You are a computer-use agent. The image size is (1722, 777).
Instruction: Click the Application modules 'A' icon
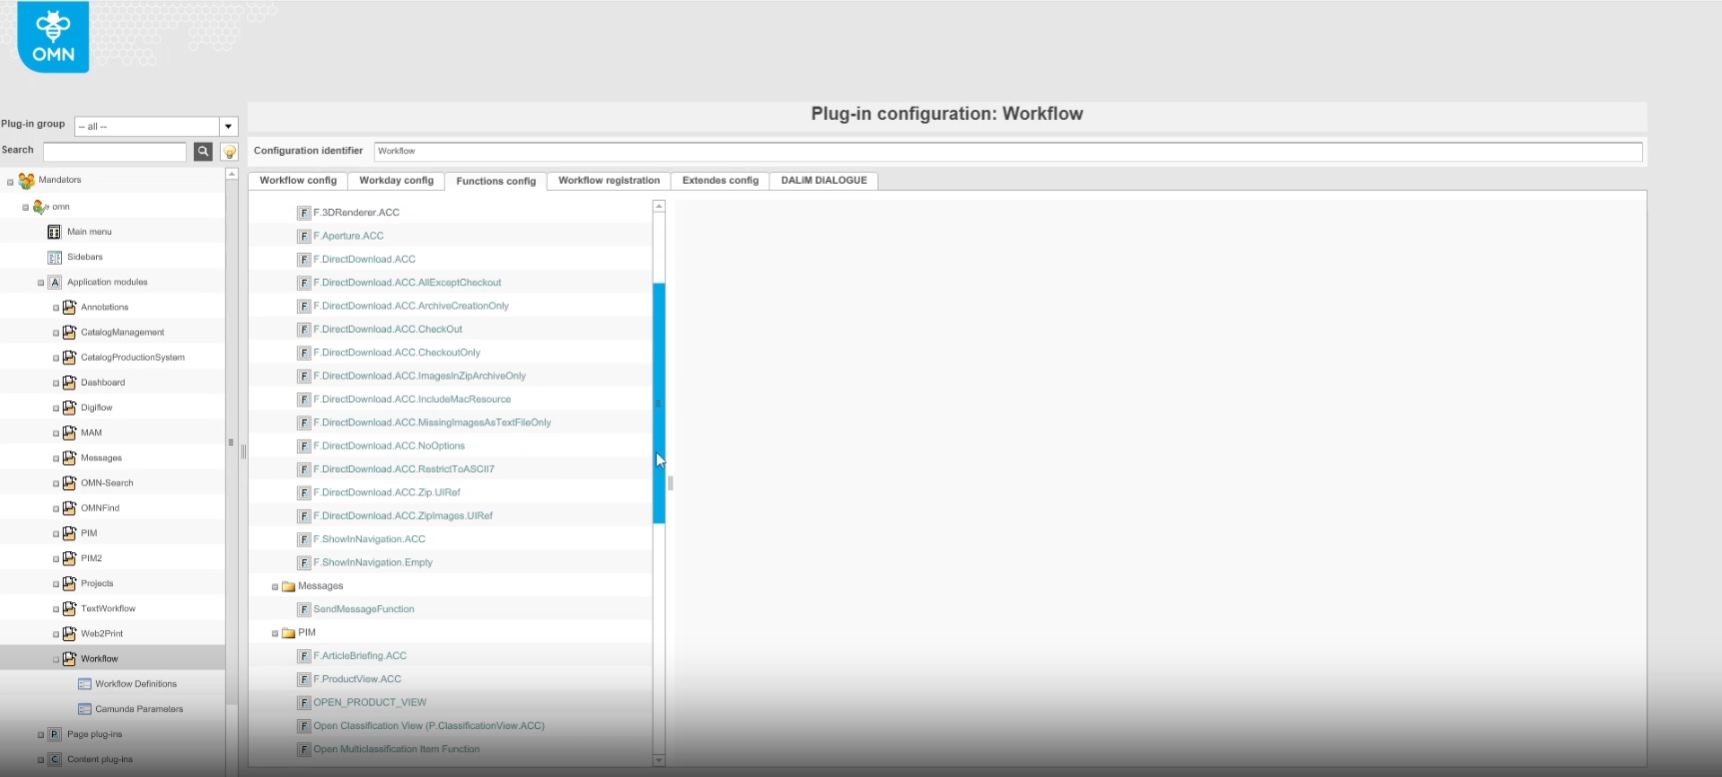(x=55, y=282)
